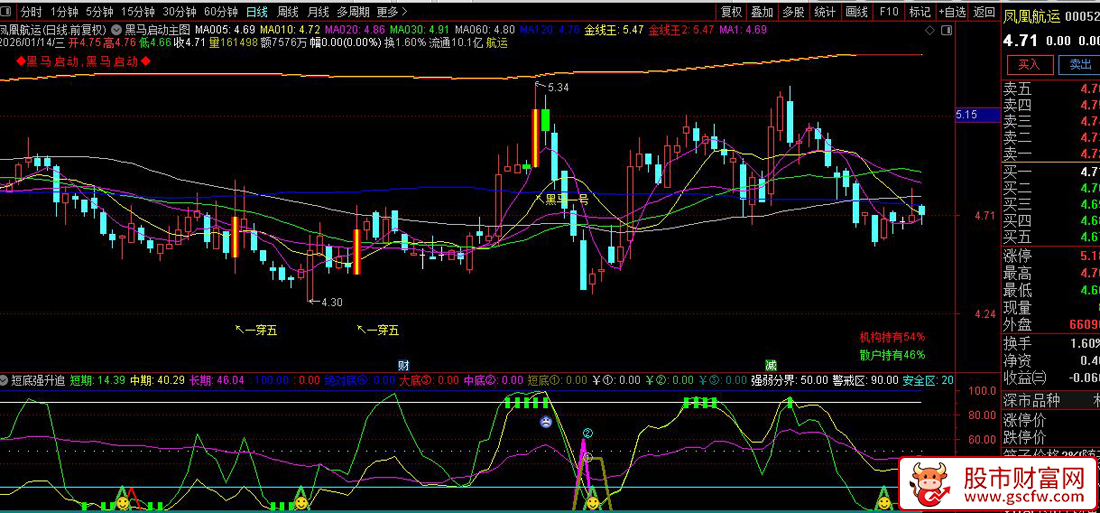
Task: Open the 多周期 multi-period view
Action: pos(353,12)
